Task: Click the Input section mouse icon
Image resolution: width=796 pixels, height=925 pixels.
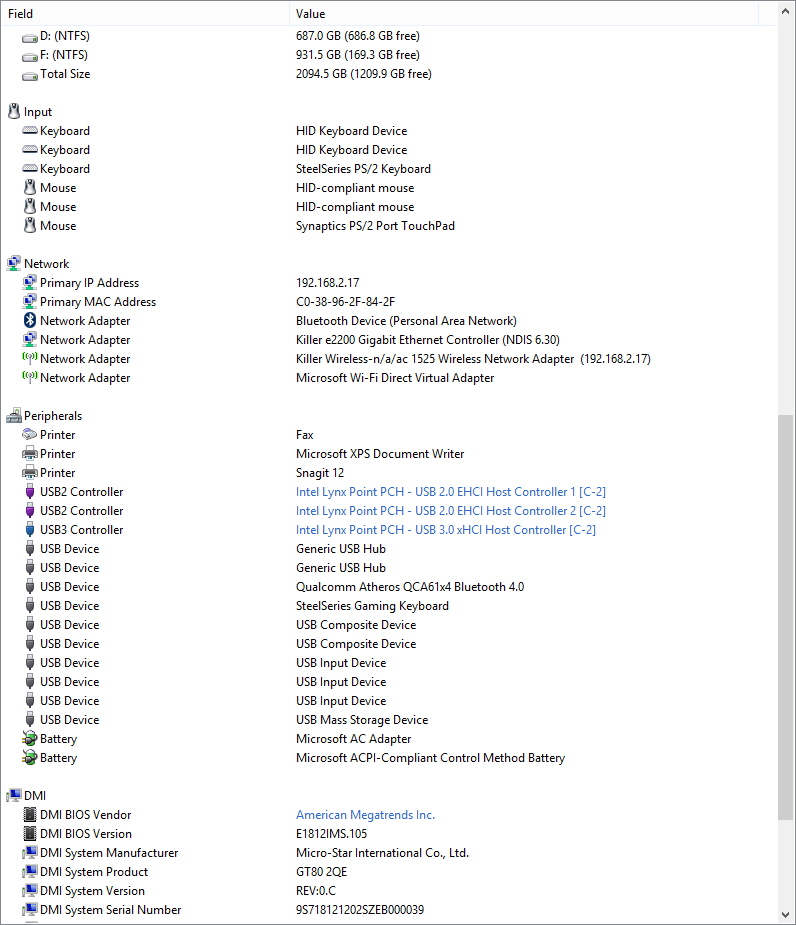Action: coord(14,111)
